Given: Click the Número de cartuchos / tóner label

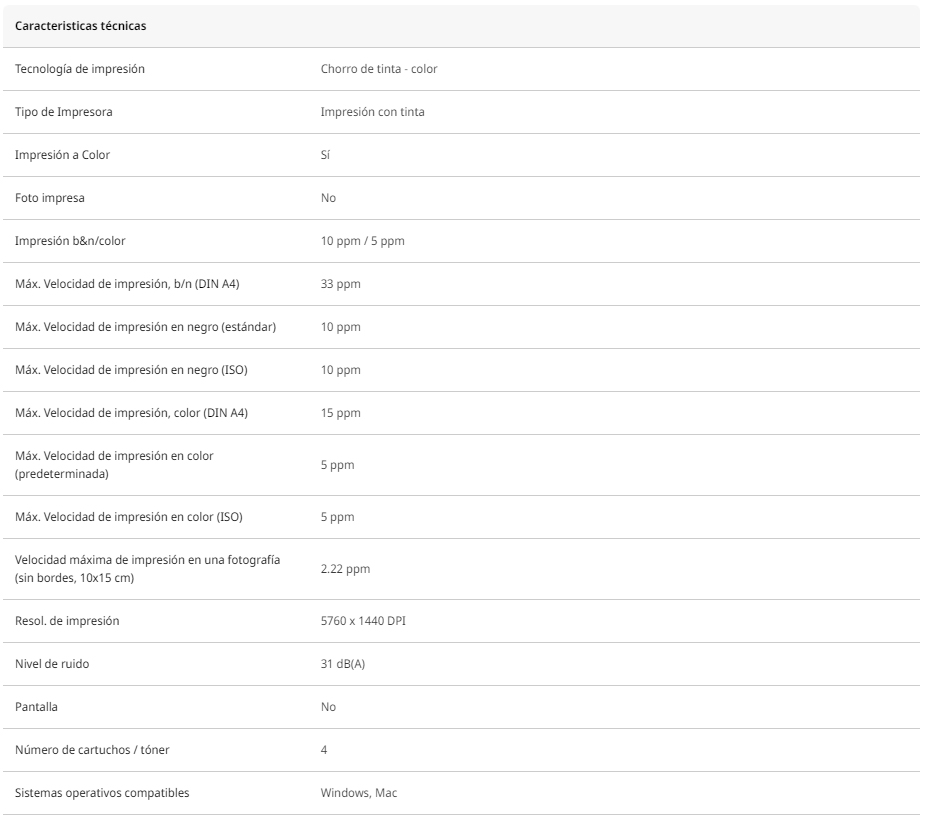Looking at the screenshot, I should coord(92,750).
